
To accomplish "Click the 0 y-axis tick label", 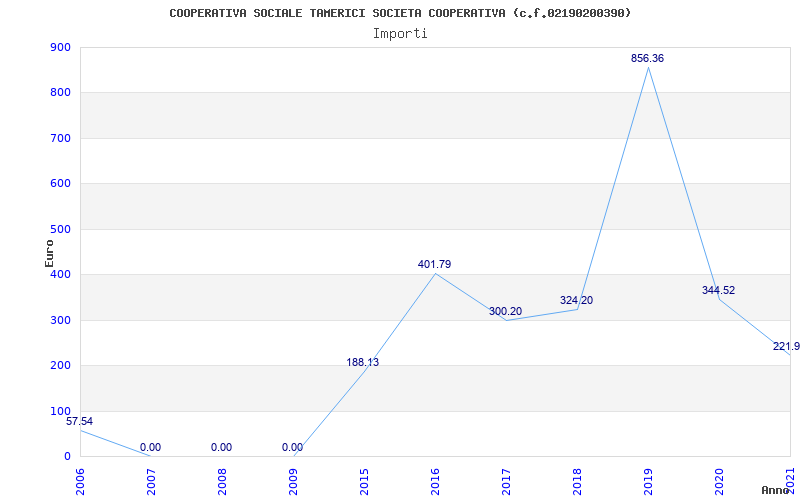I will coord(67,457).
